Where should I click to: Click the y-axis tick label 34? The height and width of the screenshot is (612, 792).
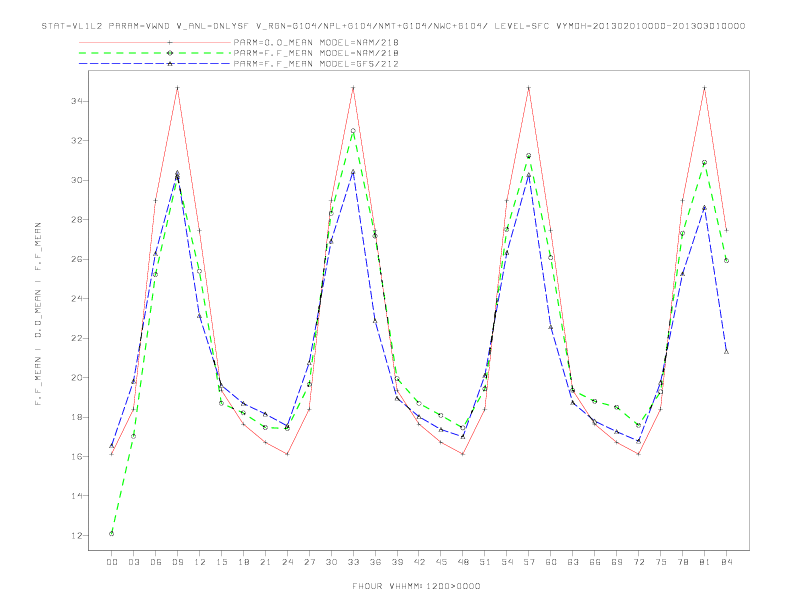click(77, 101)
